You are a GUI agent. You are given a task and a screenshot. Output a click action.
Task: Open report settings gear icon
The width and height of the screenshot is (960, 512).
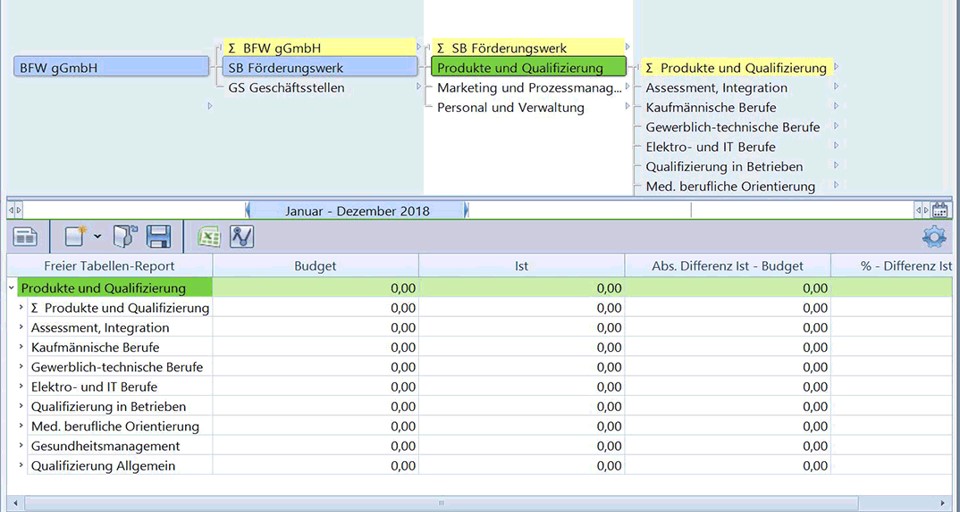pyautogui.click(x=934, y=237)
